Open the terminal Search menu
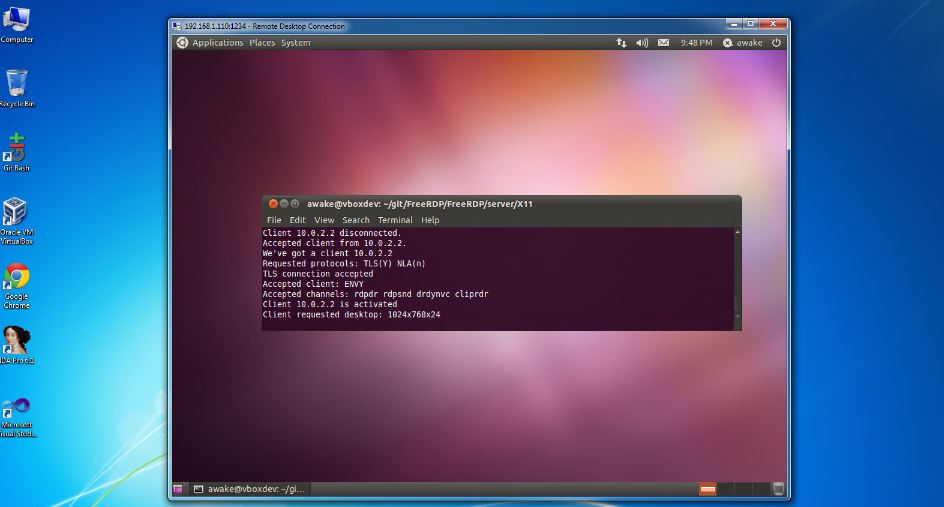The width and height of the screenshot is (944, 507). 356,220
